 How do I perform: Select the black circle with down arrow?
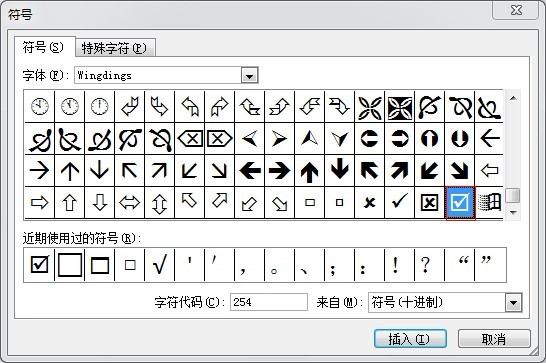click(459, 138)
